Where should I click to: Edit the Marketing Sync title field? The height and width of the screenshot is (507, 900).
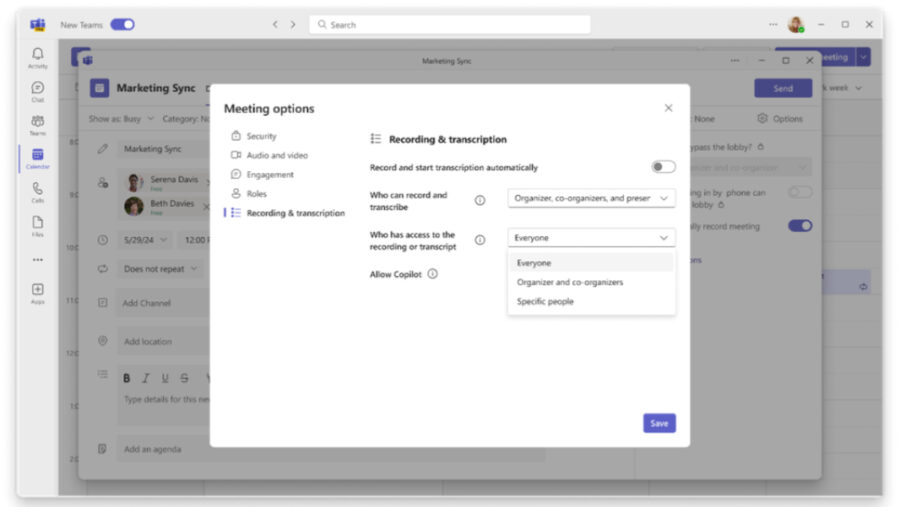(x=164, y=149)
